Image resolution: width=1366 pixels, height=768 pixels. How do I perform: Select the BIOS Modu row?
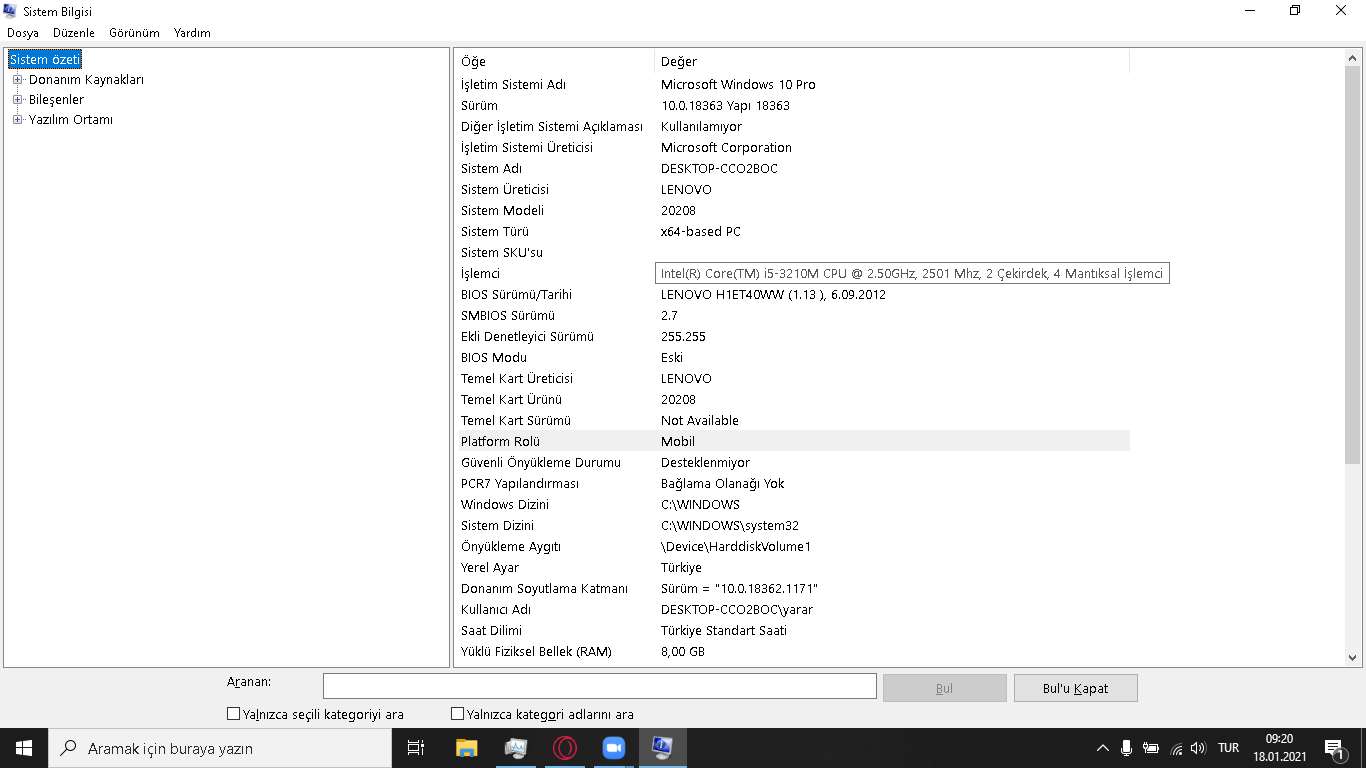click(793, 358)
